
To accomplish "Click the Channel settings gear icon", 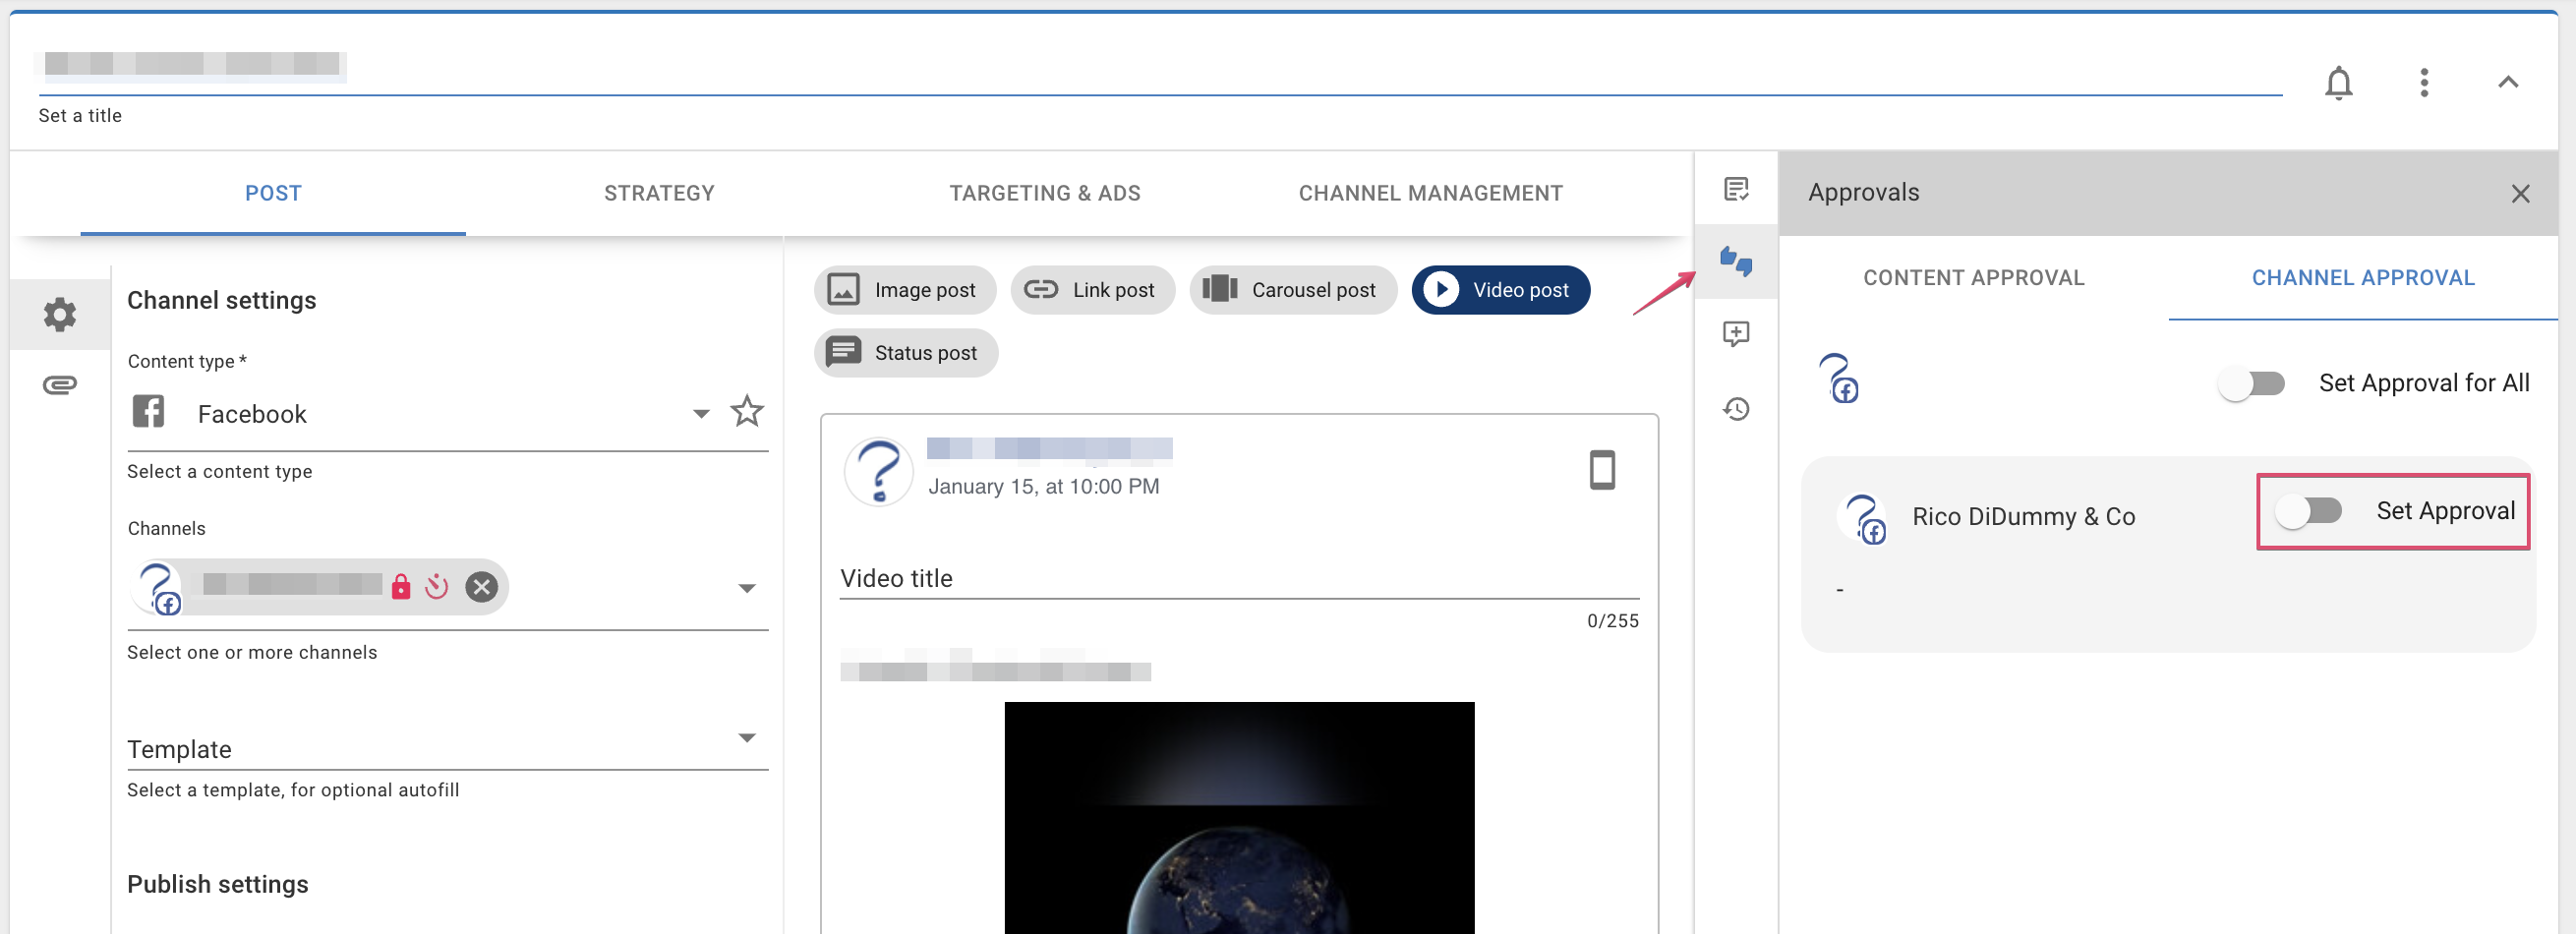I will click(x=60, y=314).
